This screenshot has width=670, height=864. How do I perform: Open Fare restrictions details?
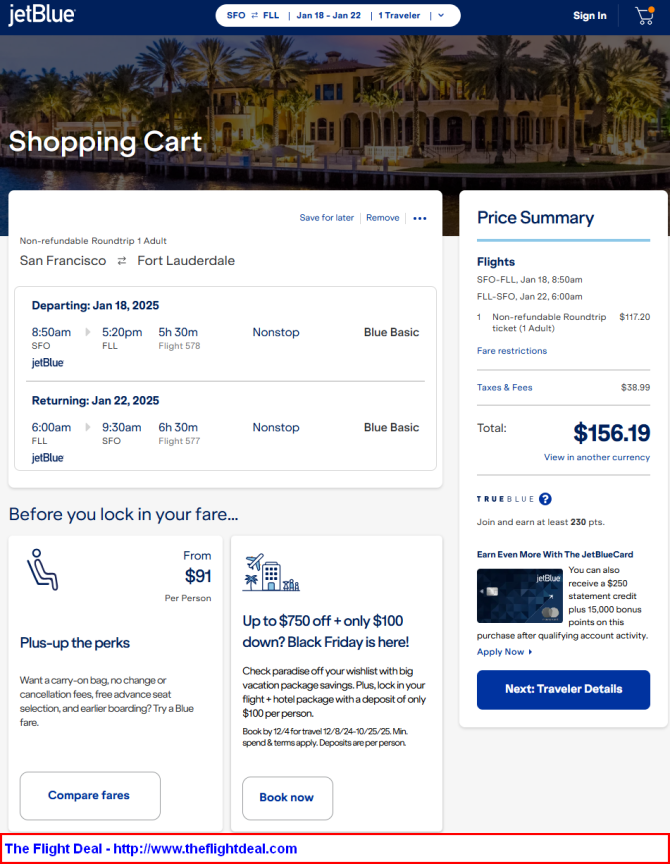click(x=512, y=350)
